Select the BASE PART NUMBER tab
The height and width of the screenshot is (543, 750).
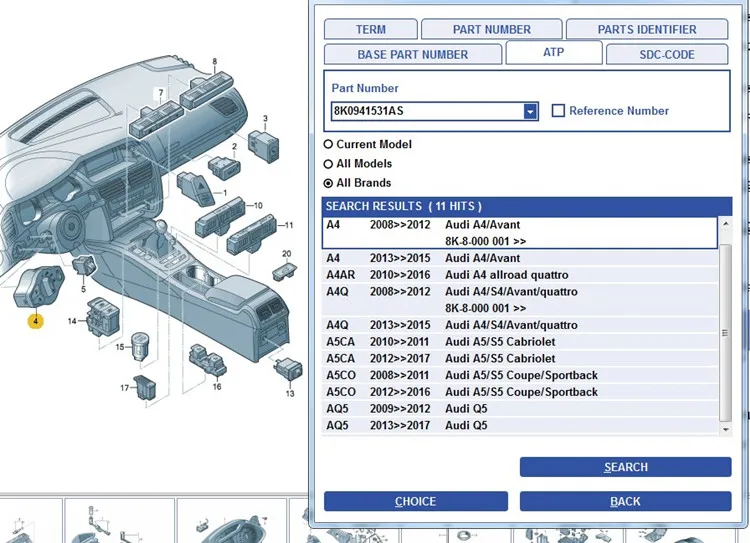413,54
